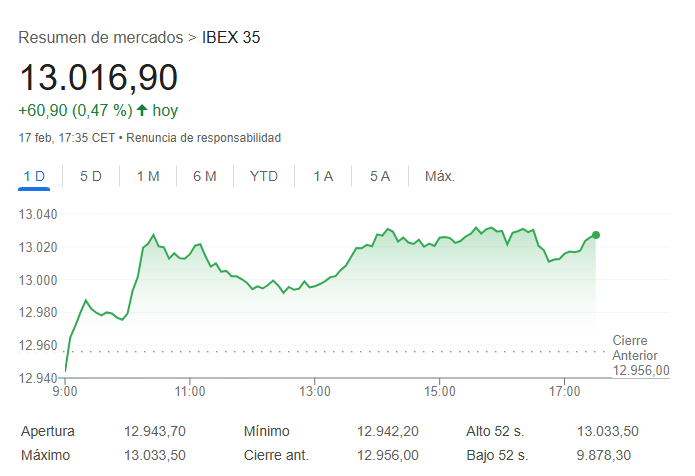Open Renuncia de responsabilidad disclaimer link
Screen dimensions: 695x476
tap(203, 137)
